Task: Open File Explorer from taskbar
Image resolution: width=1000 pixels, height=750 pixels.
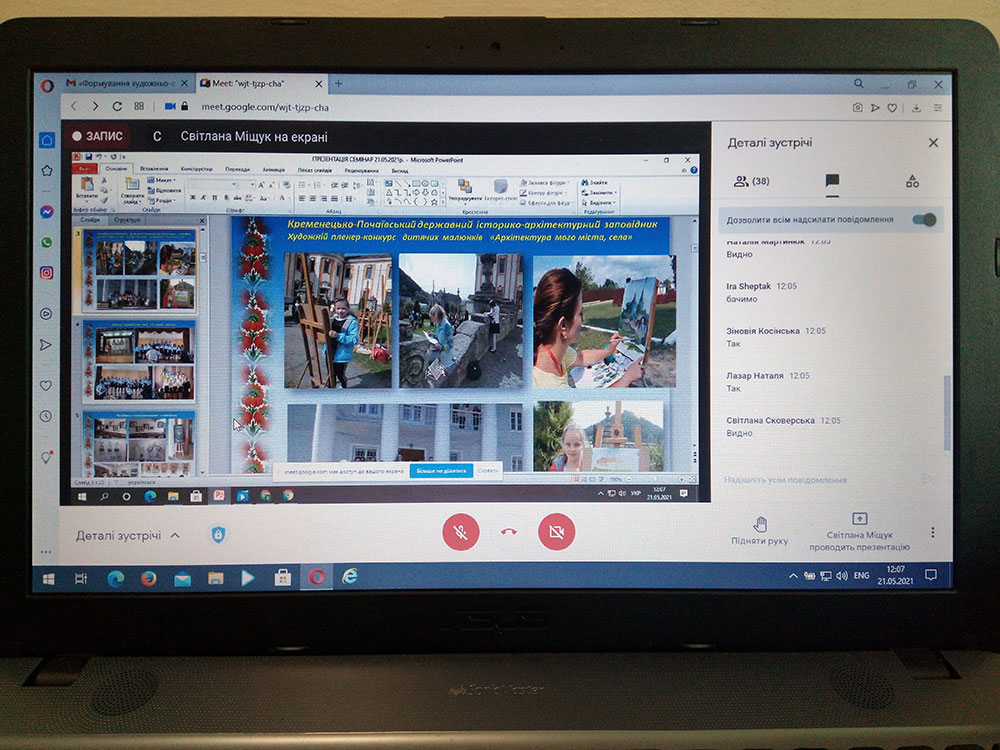Action: (216, 578)
